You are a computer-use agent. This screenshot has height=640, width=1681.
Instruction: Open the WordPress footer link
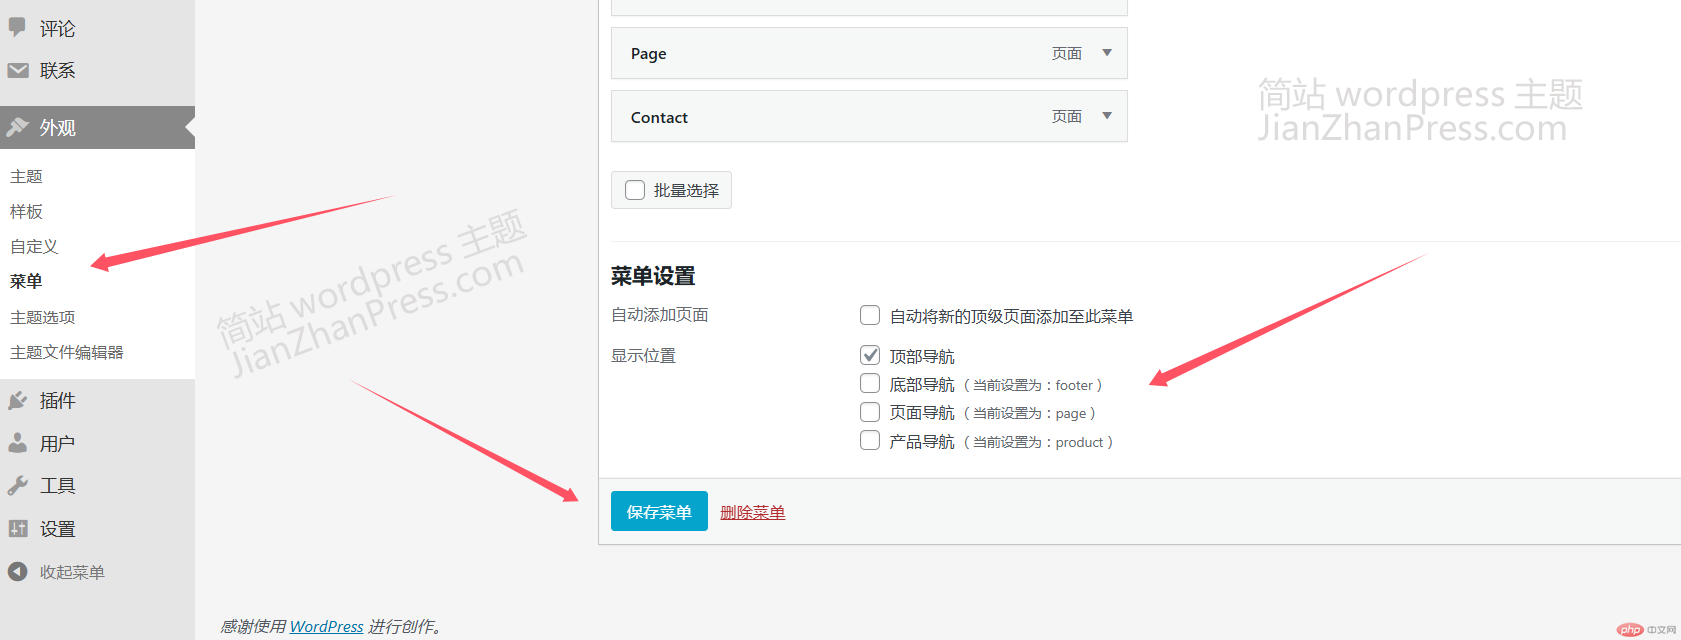click(x=326, y=626)
